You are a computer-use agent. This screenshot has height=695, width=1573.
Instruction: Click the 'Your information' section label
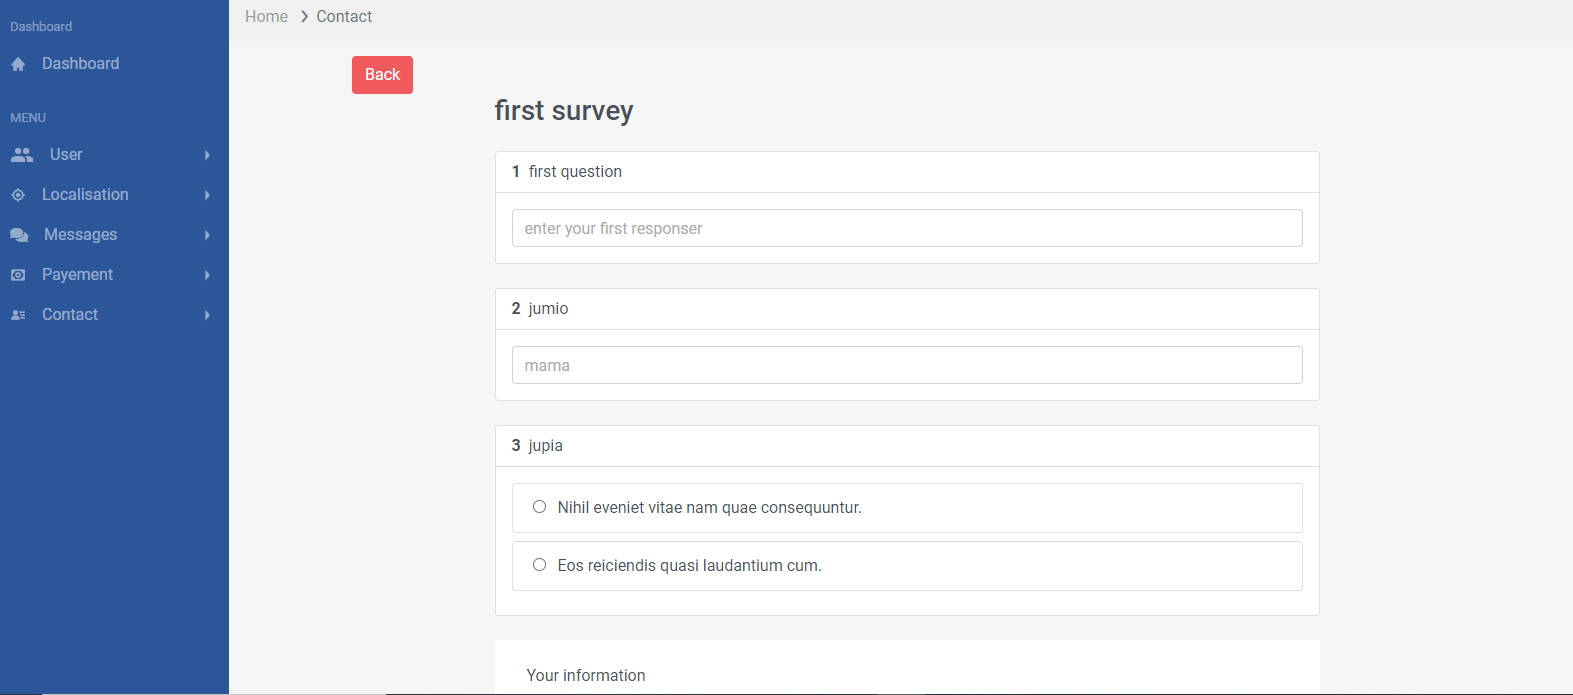(586, 676)
